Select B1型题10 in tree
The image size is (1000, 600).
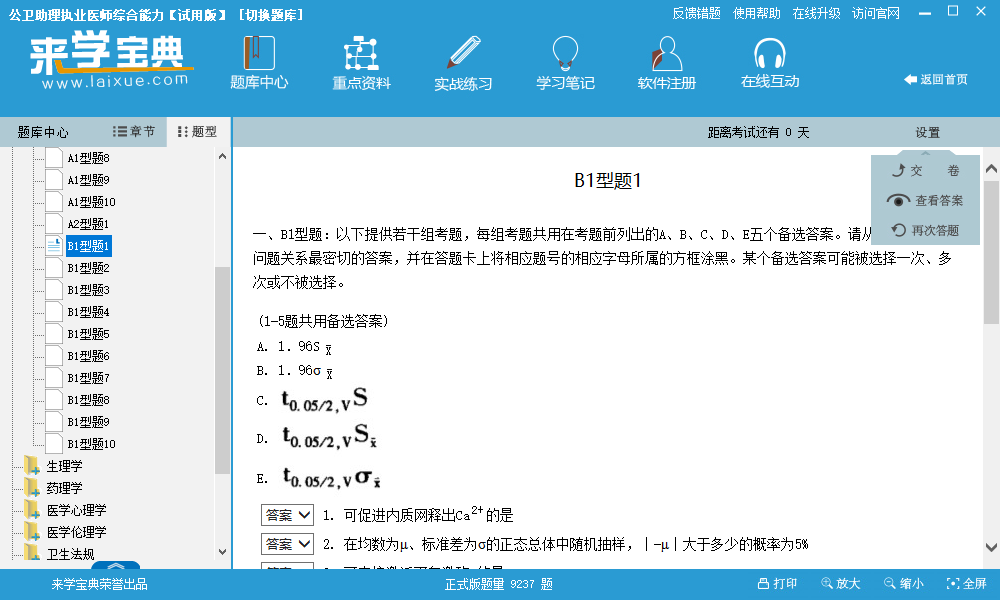coord(91,444)
